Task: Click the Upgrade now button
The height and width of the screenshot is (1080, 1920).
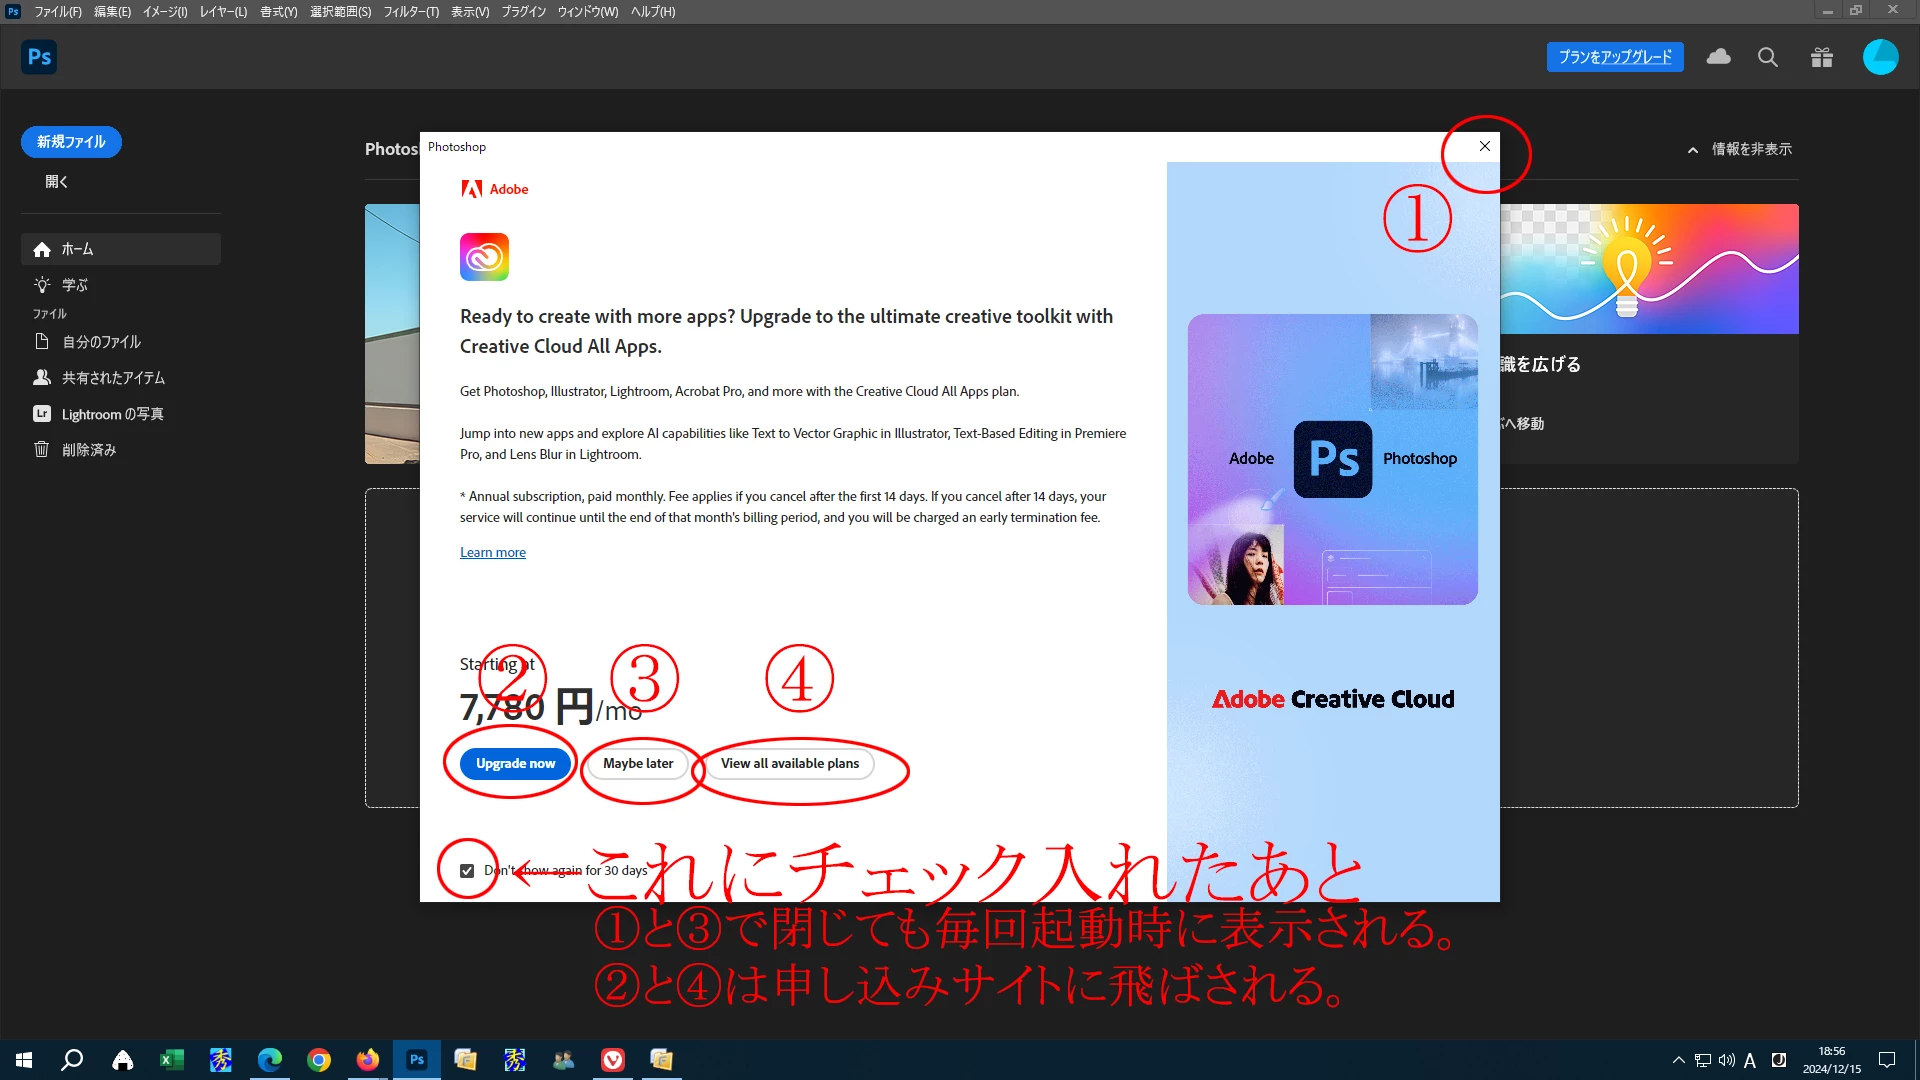Action: [515, 763]
